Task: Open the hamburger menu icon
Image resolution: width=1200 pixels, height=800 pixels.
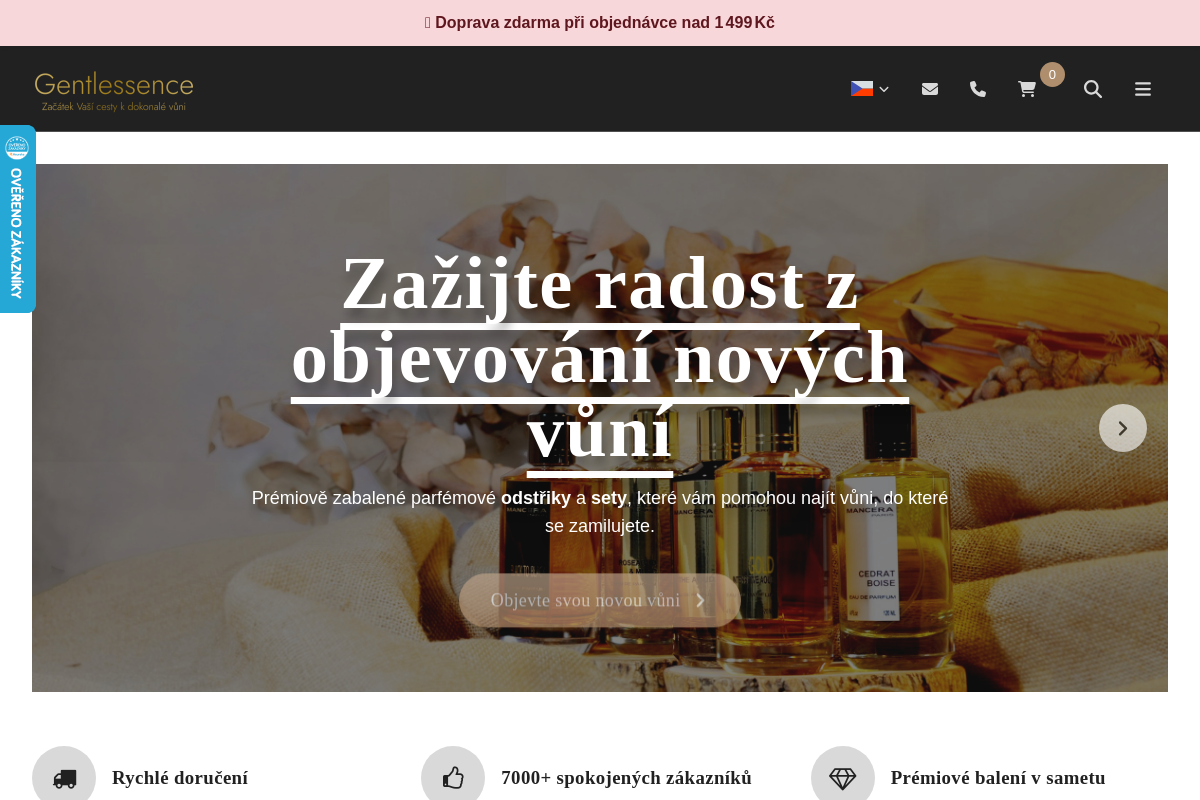Action: point(1143,89)
